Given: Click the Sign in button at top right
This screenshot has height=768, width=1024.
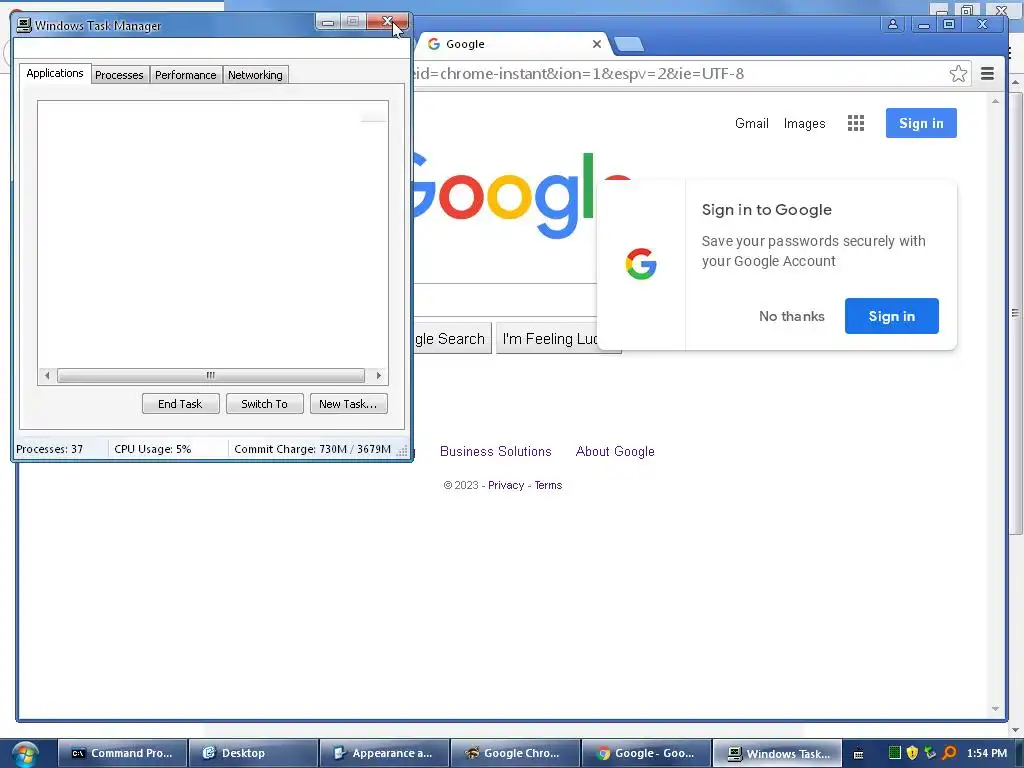Looking at the screenshot, I should [921, 123].
